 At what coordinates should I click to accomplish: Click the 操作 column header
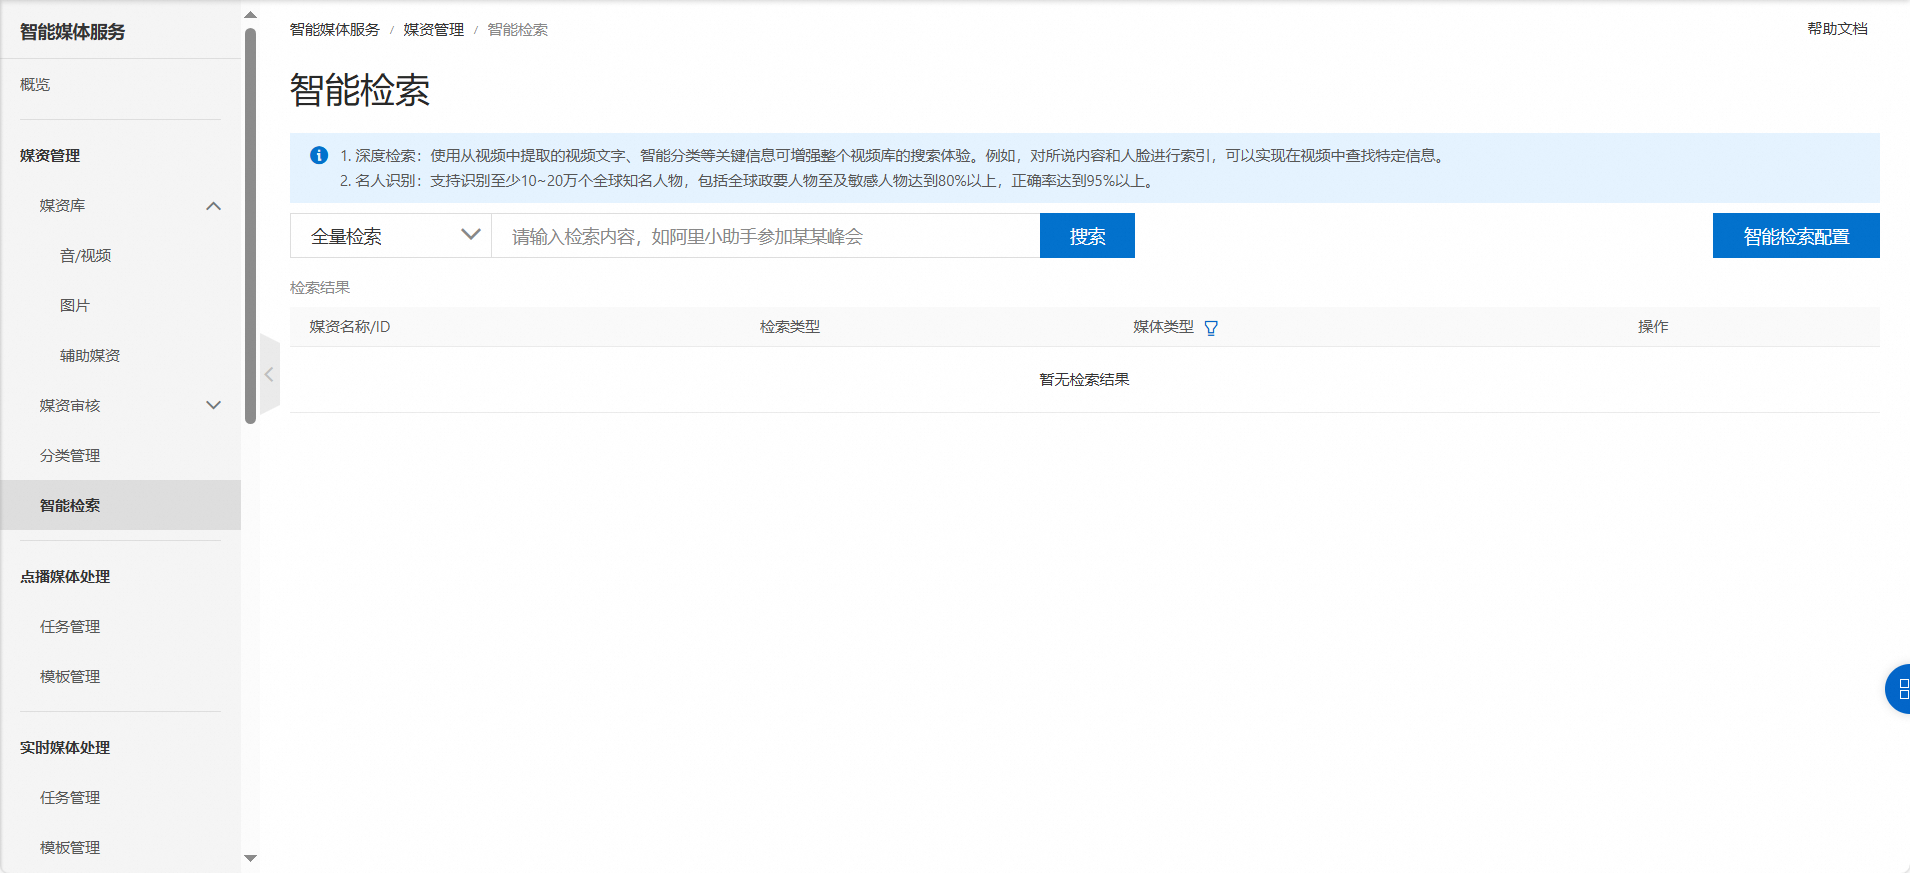click(x=1653, y=327)
